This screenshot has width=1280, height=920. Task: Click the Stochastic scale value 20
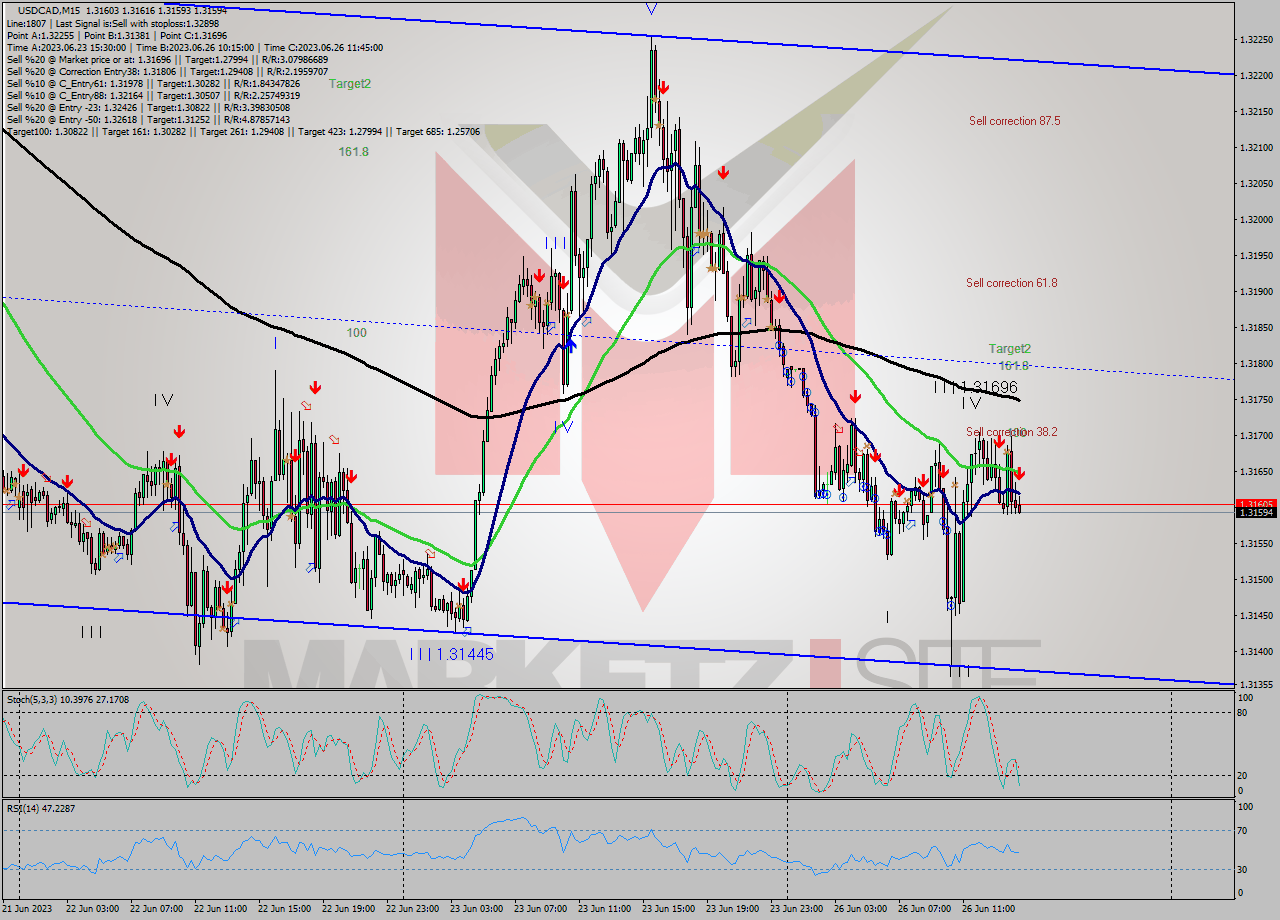click(x=1244, y=775)
